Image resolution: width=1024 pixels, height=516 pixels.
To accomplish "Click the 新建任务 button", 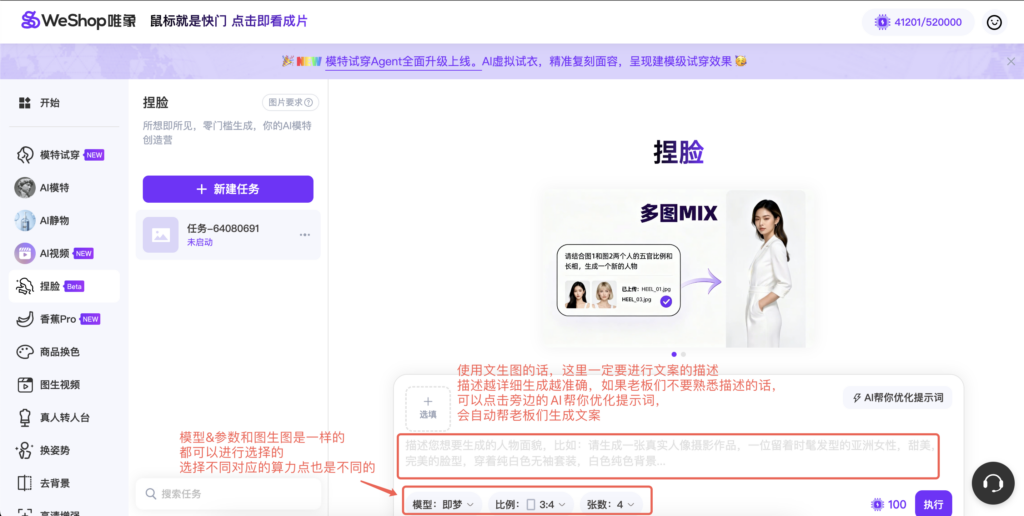I will coord(227,189).
